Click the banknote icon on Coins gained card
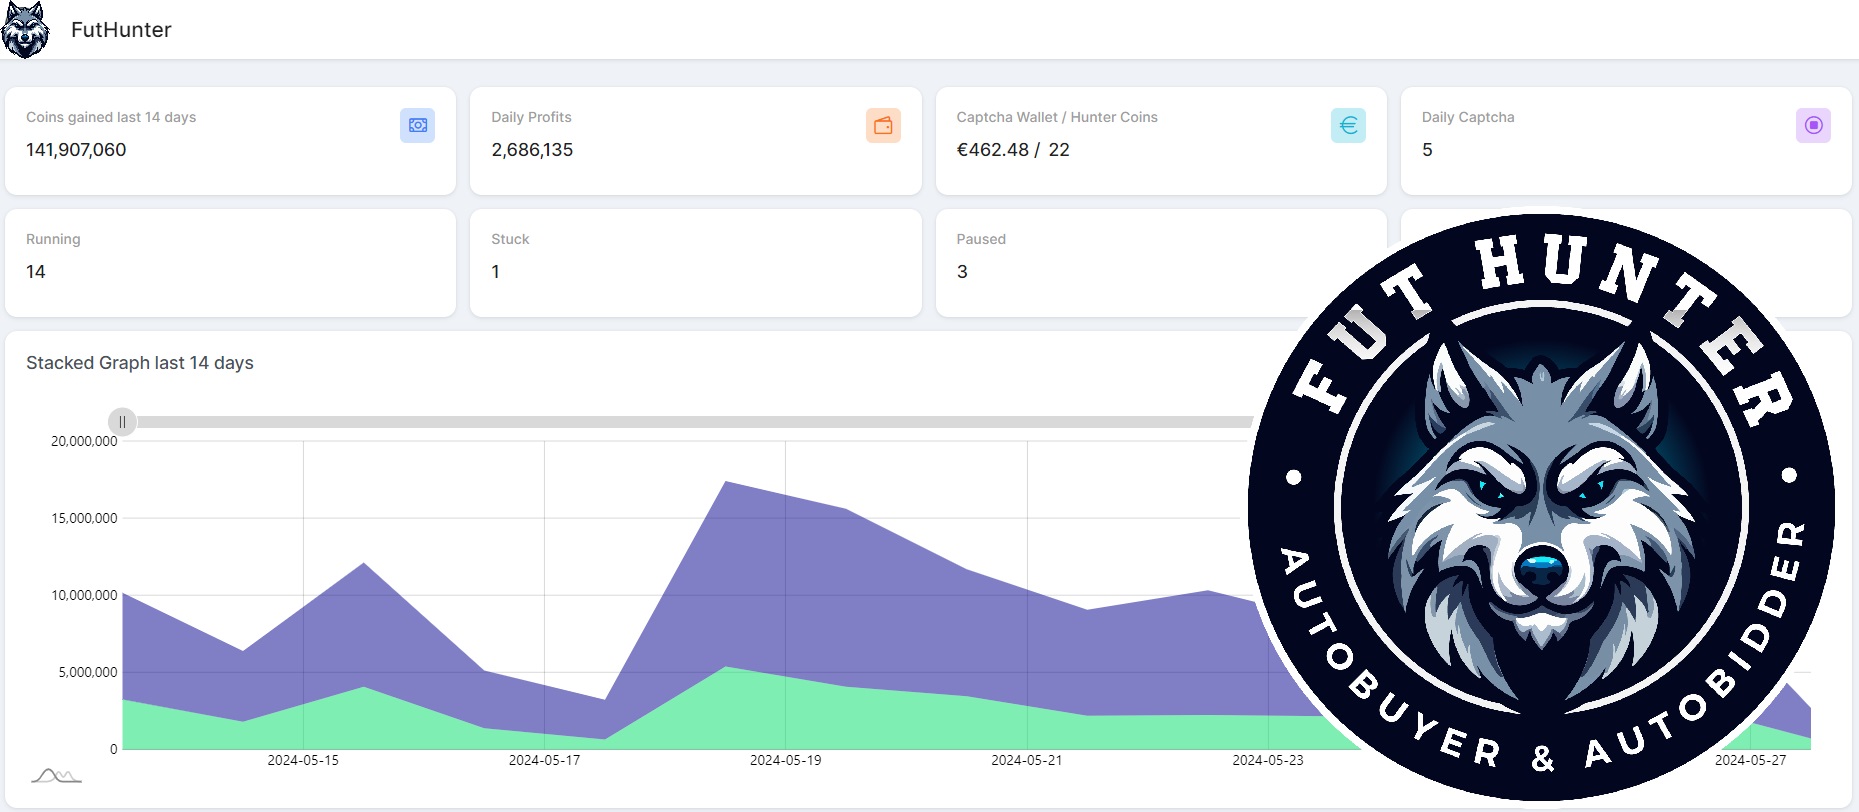The width and height of the screenshot is (1859, 812). (x=417, y=125)
